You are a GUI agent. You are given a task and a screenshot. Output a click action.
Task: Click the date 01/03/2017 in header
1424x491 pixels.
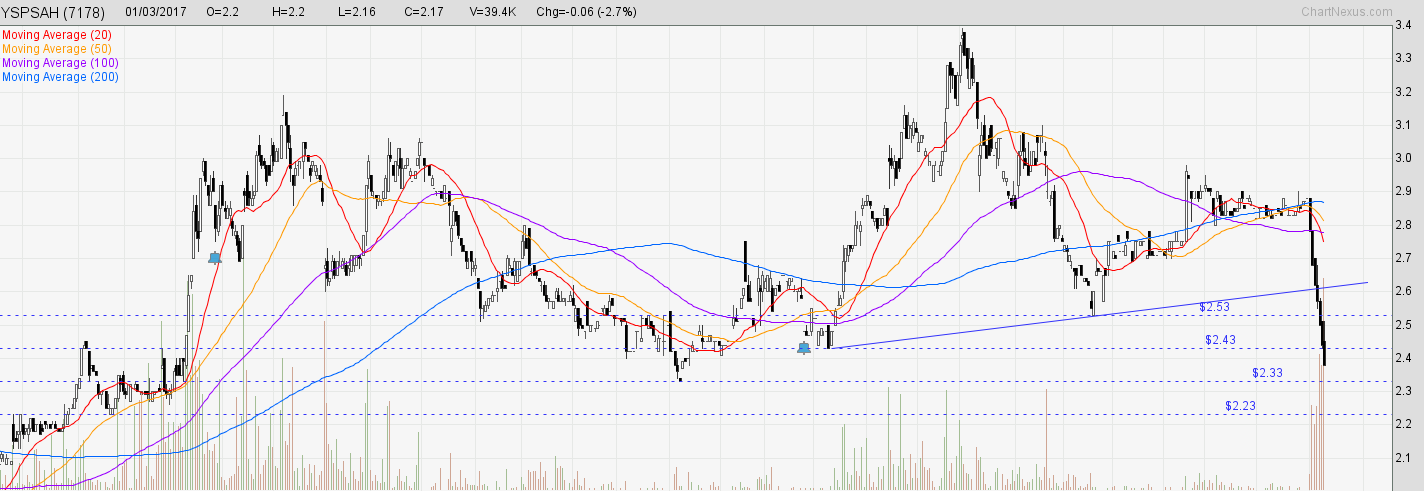156,12
